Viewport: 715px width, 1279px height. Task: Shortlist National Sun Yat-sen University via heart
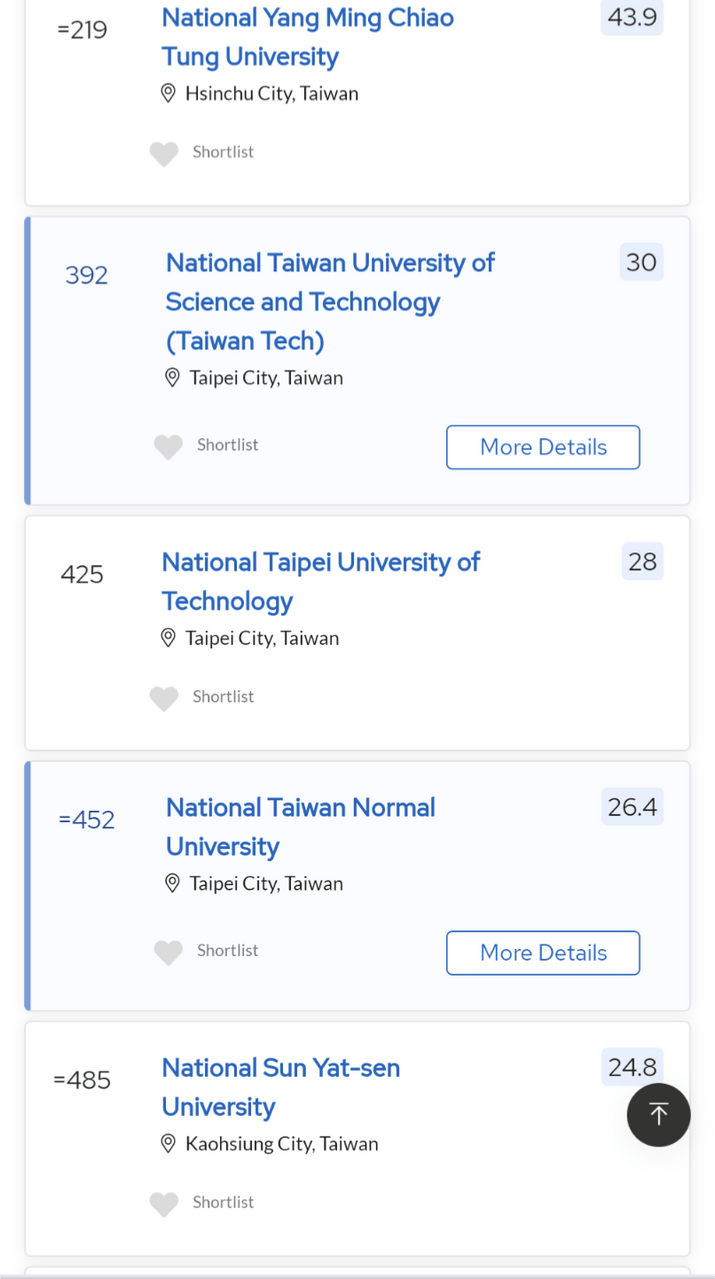coord(164,1204)
